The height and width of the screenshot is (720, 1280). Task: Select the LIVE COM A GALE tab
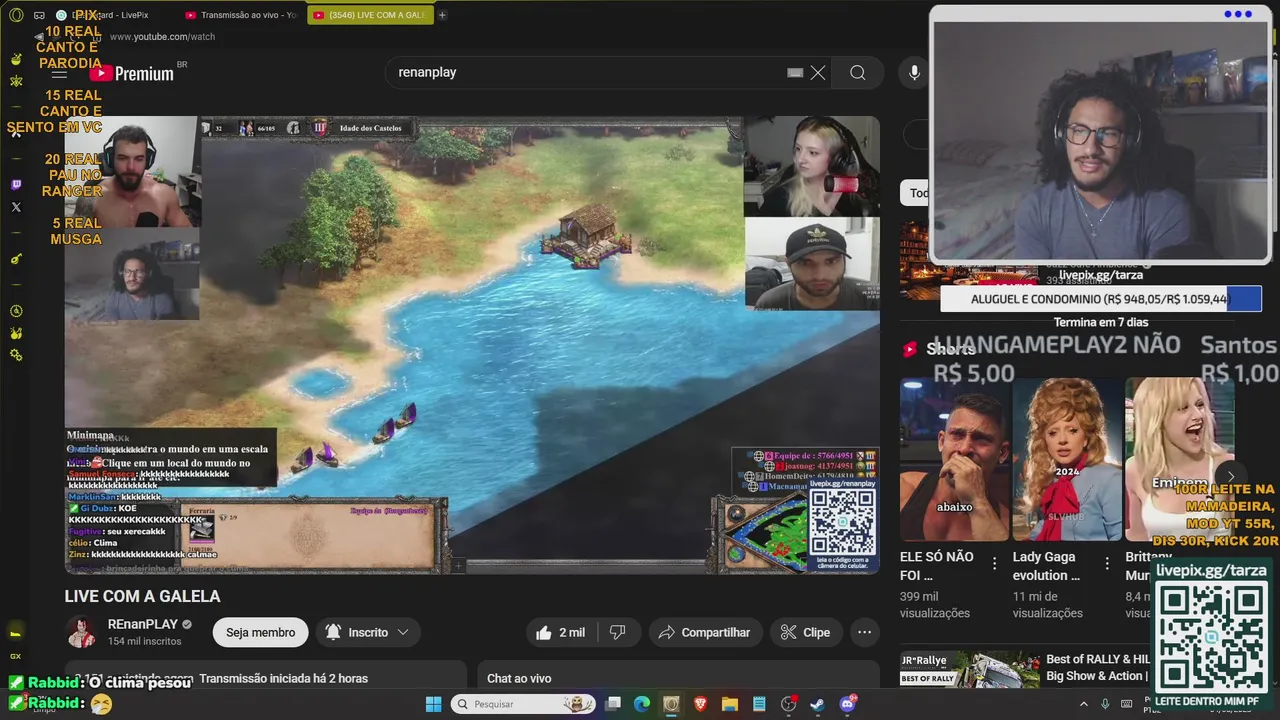coord(370,15)
